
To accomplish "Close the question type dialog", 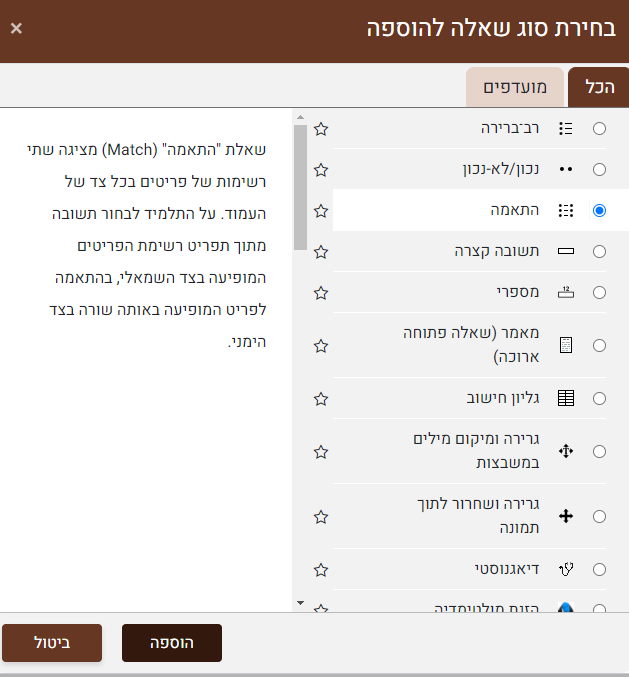I will (x=16, y=28).
